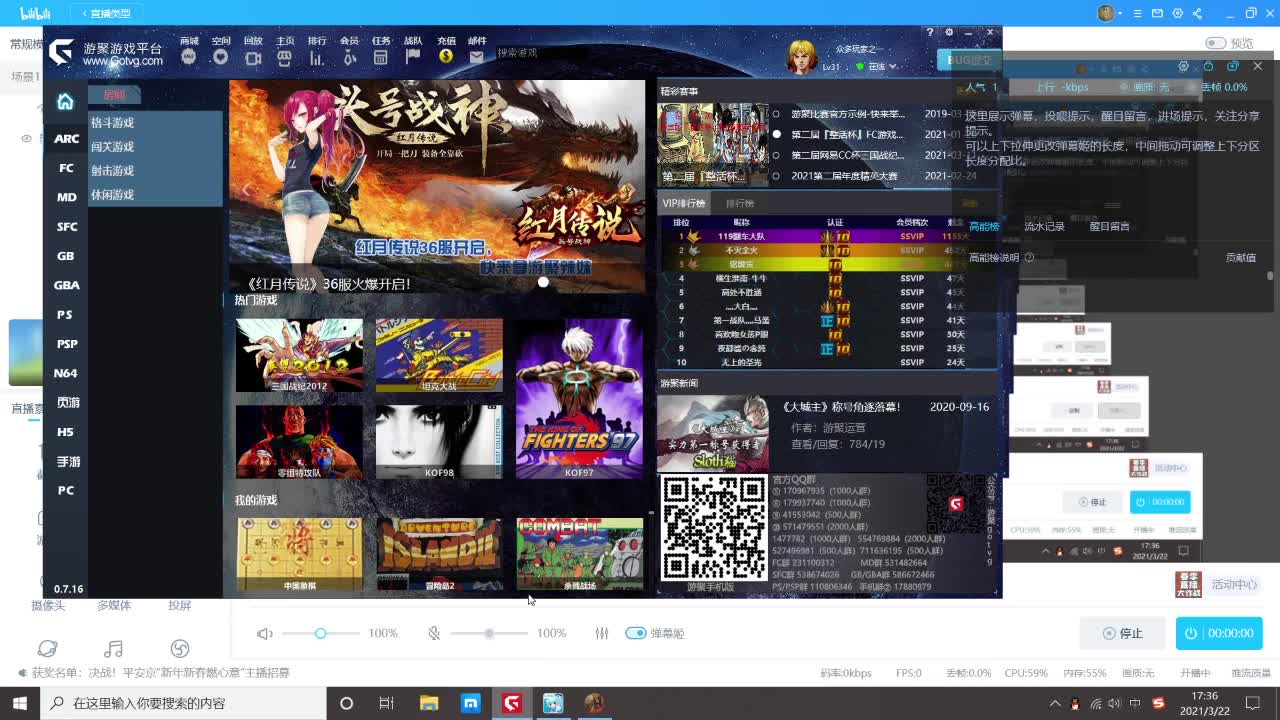Click the danmaku panel lock icon

click(1208, 66)
